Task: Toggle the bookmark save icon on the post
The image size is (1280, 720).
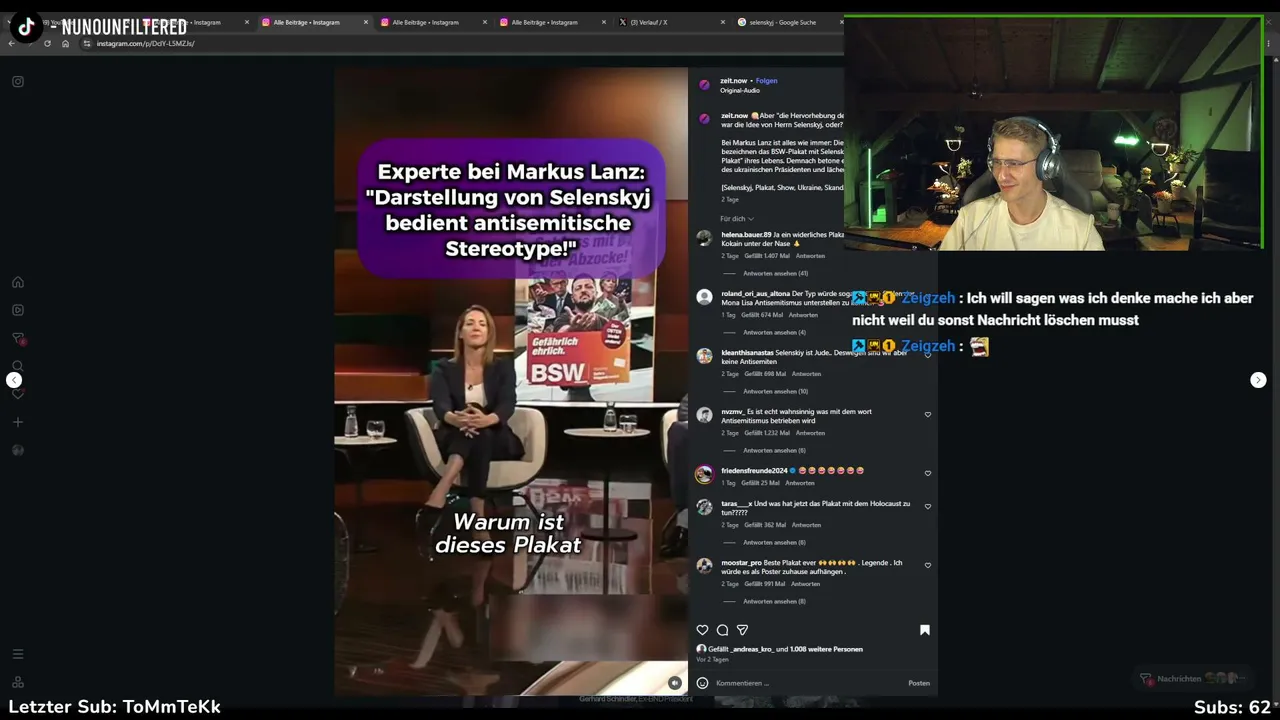Action: pyautogui.click(x=925, y=630)
